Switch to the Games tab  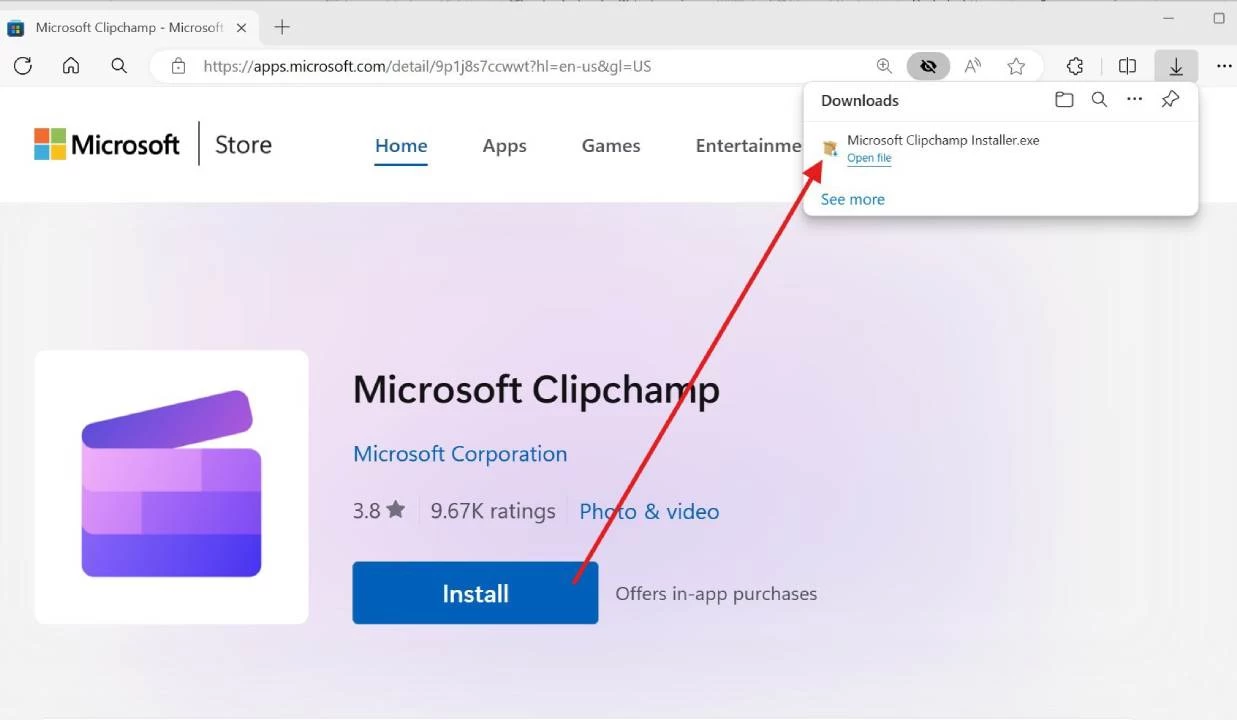[611, 146]
